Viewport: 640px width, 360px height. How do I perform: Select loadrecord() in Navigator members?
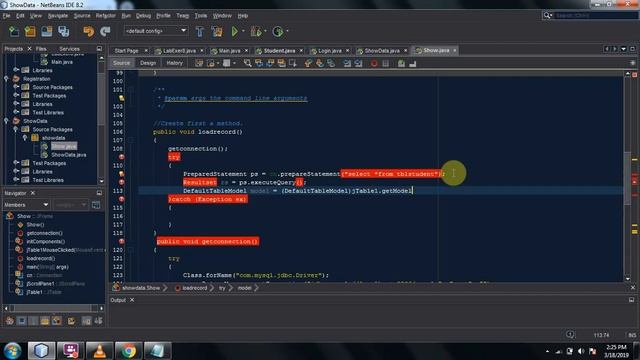point(41,258)
